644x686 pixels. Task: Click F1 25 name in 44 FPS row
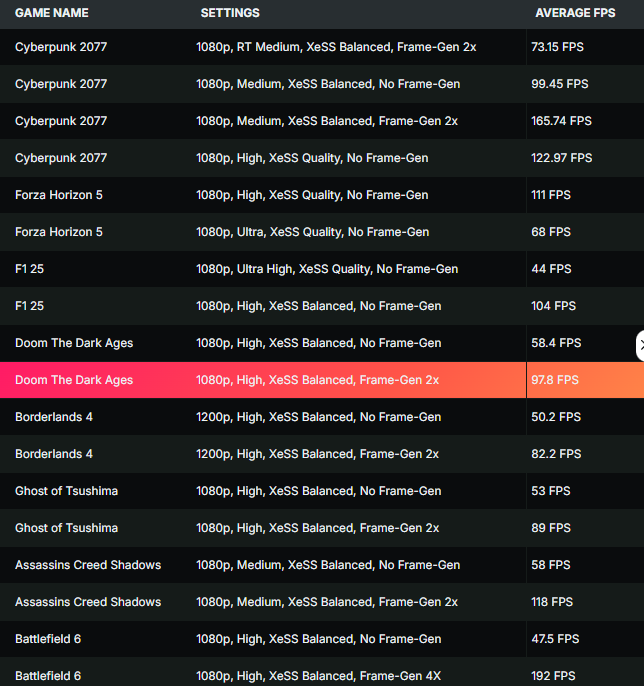tap(29, 269)
